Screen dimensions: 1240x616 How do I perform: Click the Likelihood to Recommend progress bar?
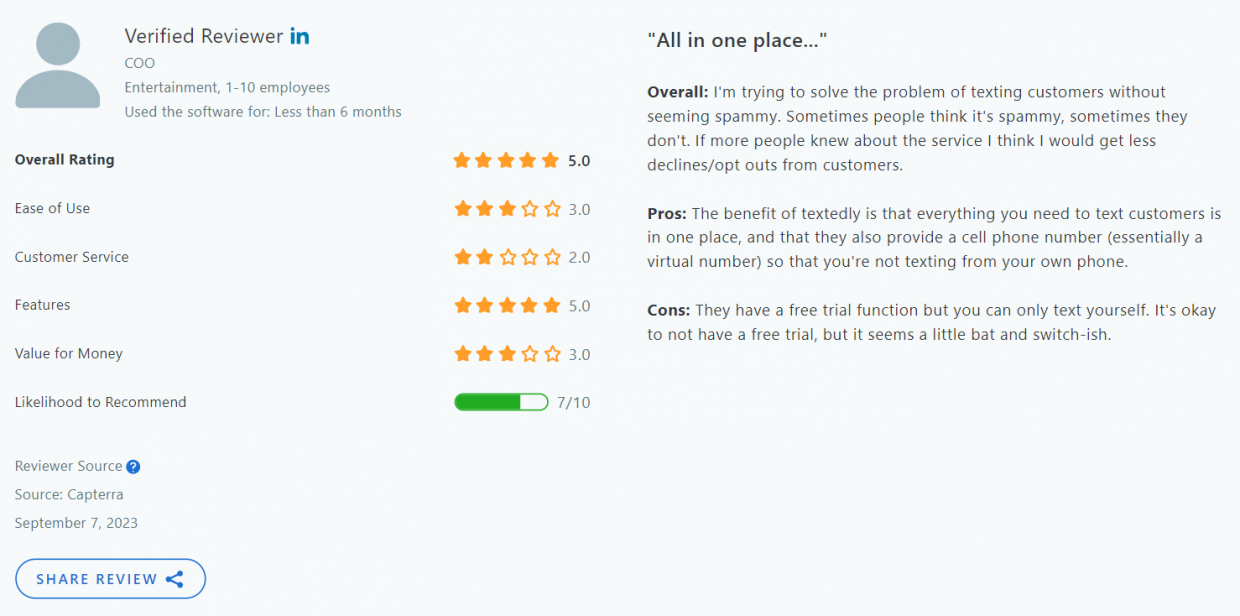501,402
